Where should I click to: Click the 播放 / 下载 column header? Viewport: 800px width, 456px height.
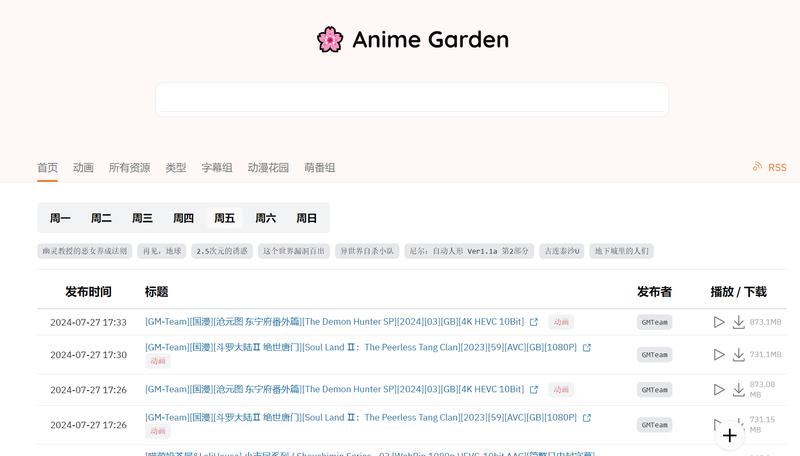click(739, 292)
